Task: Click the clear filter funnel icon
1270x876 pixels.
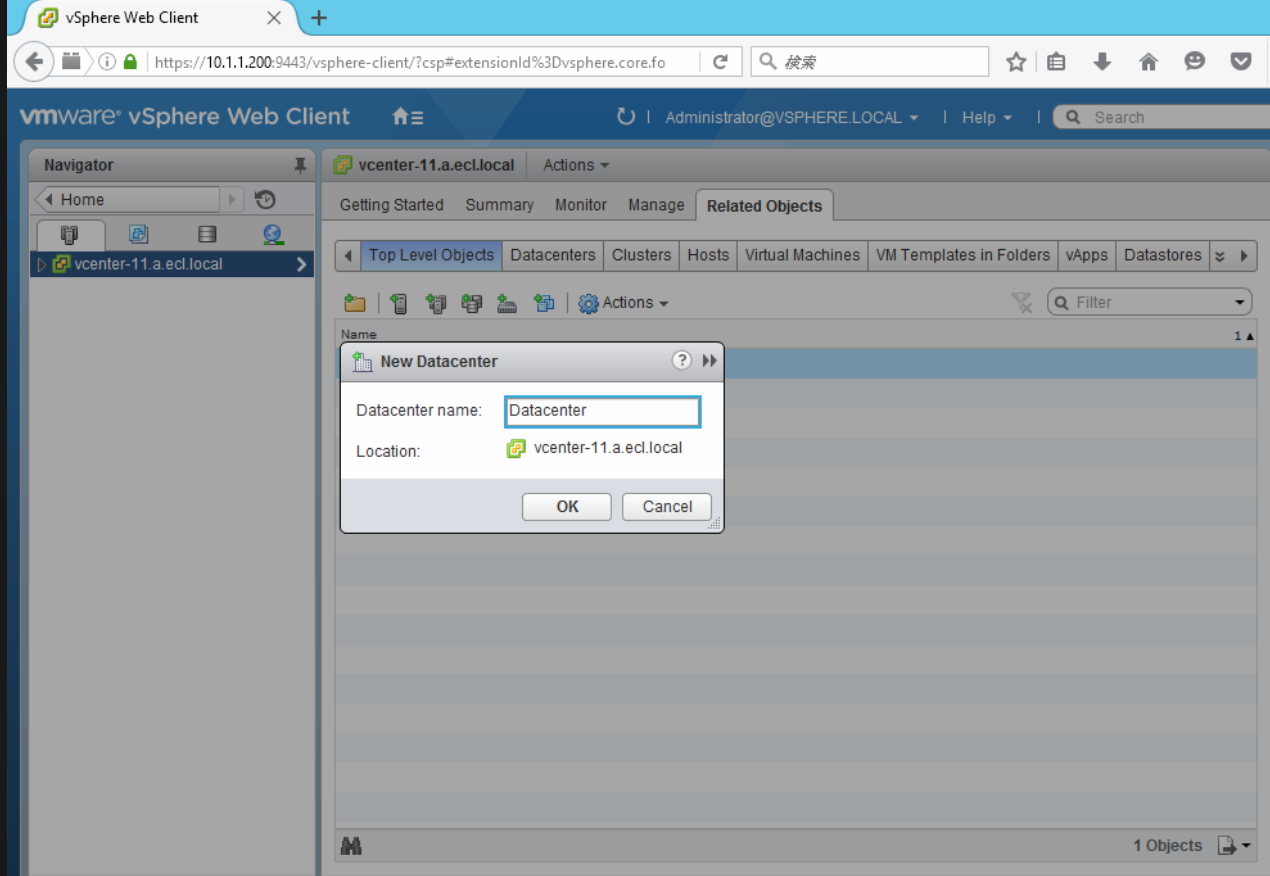Action: pos(1021,303)
